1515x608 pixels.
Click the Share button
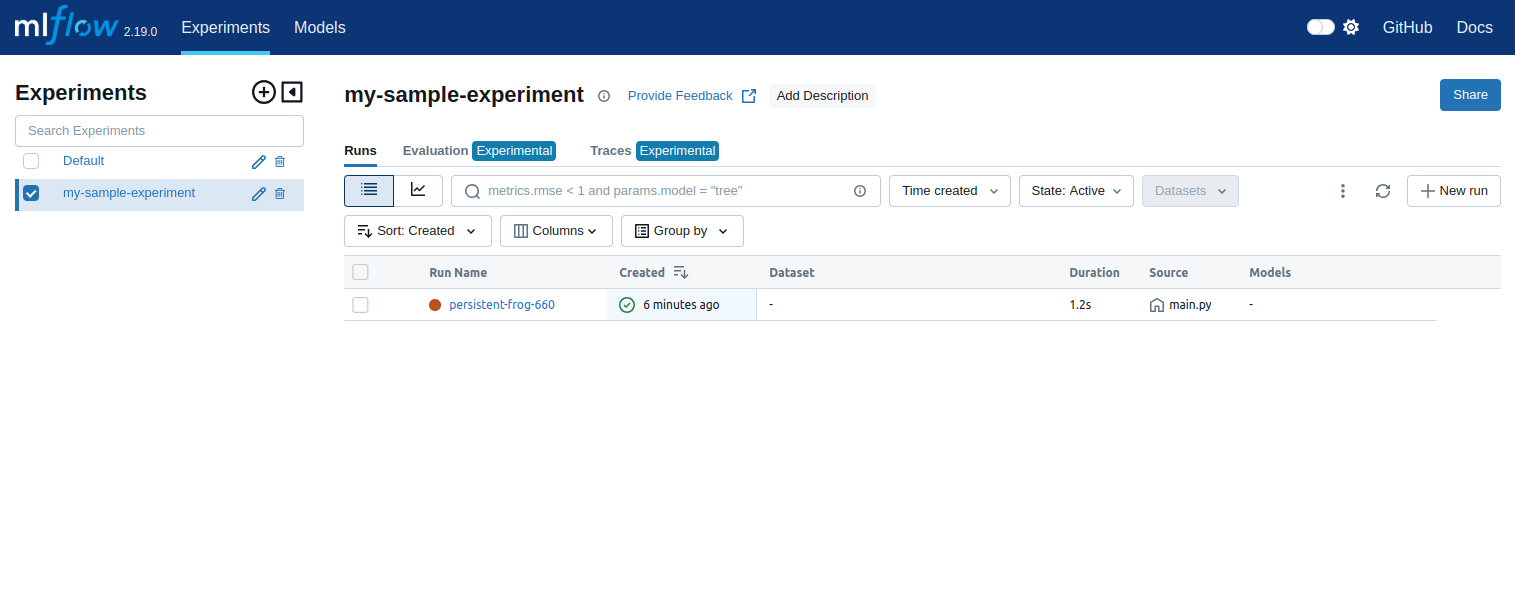click(1470, 95)
